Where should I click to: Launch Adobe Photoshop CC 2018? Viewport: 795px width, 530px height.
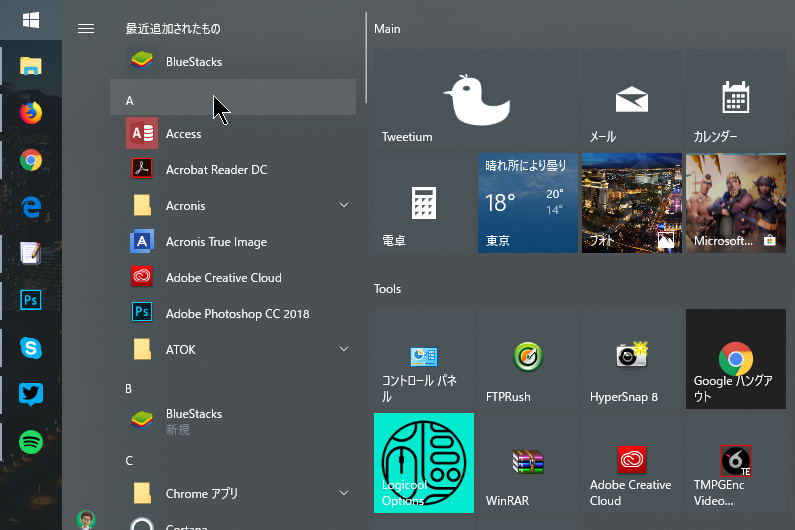coord(233,313)
